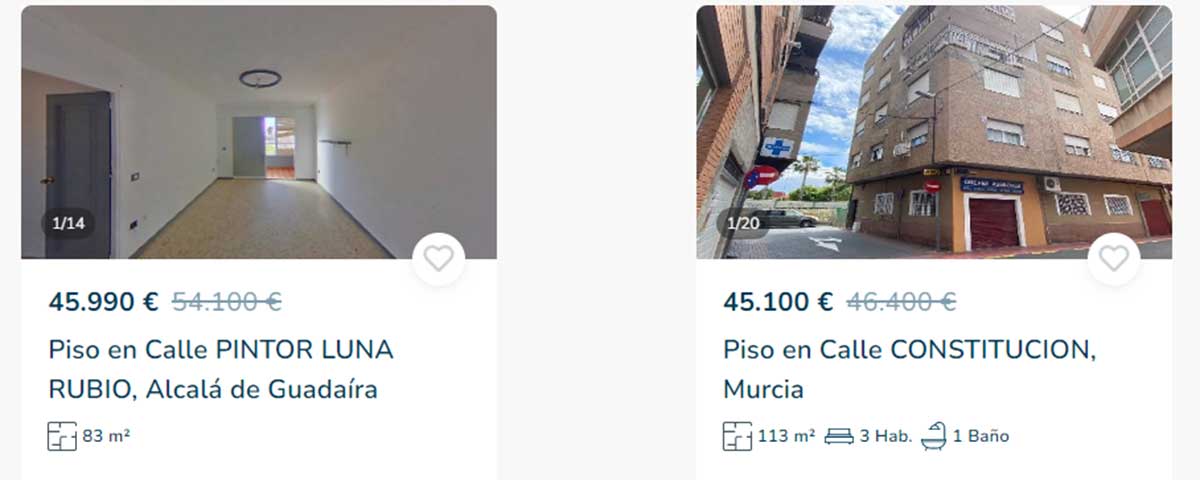The width and height of the screenshot is (1200, 480).
Task: Click the bathtub icon beside 1 Baño
Action: [x=933, y=435]
